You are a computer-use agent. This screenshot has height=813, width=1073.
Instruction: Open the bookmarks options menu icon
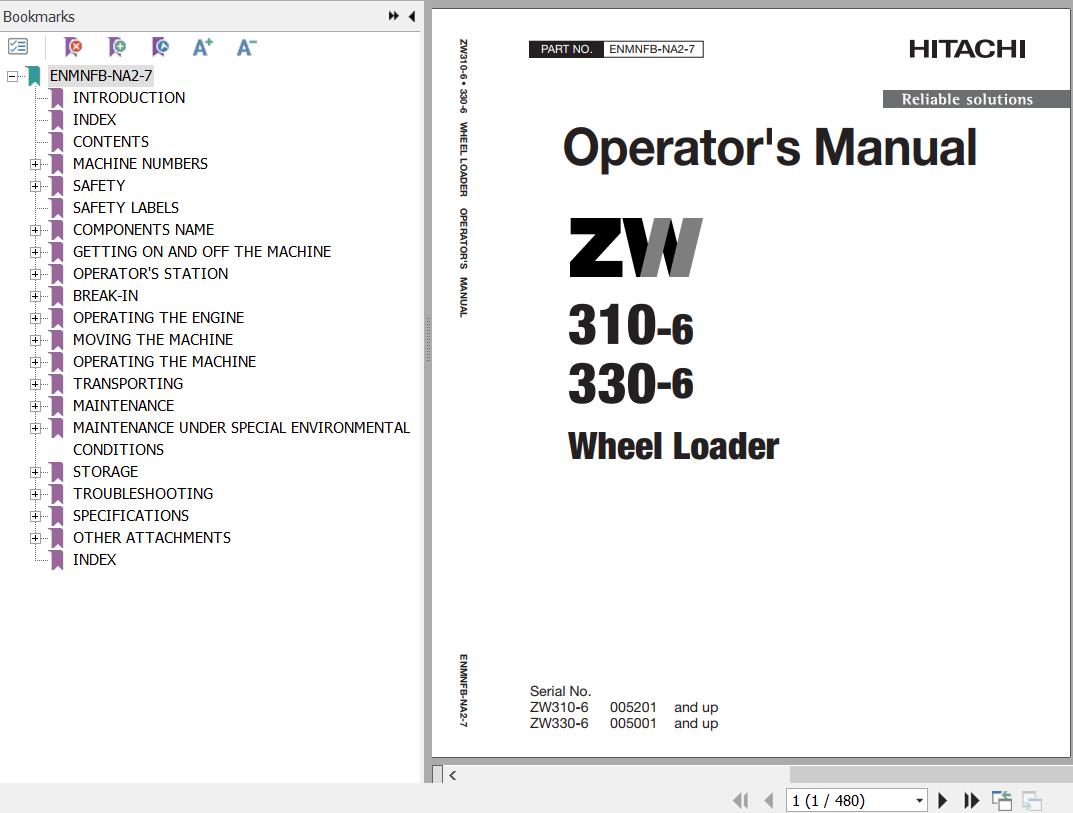point(17,47)
